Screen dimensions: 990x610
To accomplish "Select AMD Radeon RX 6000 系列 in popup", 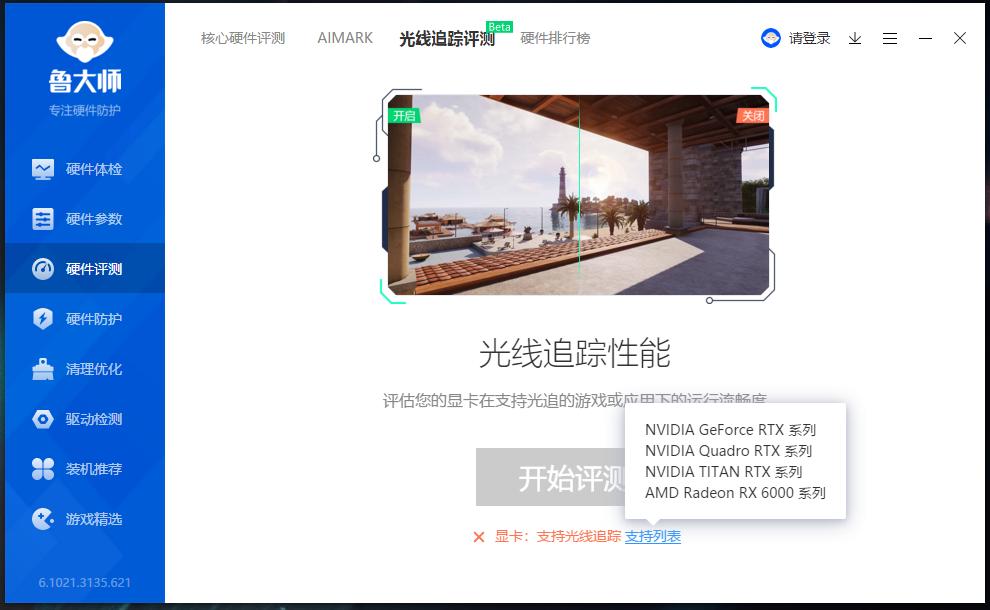I will 736,493.
